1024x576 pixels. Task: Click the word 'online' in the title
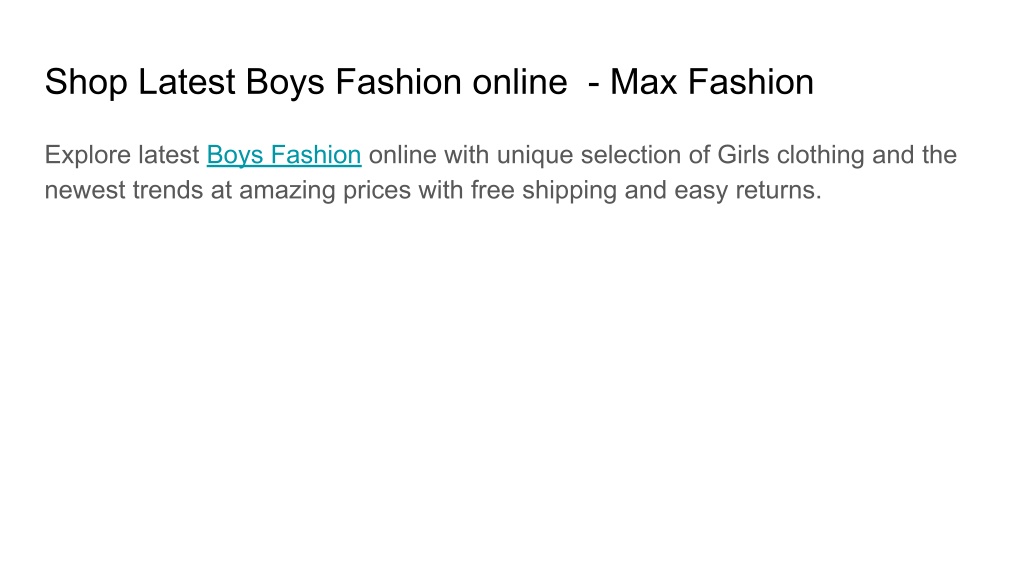tap(520, 82)
